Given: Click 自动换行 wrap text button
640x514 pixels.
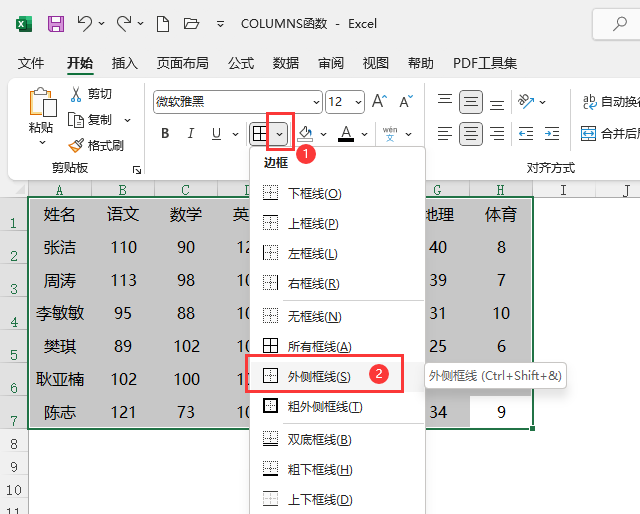Looking at the screenshot, I should pyautogui.click(x=611, y=102).
